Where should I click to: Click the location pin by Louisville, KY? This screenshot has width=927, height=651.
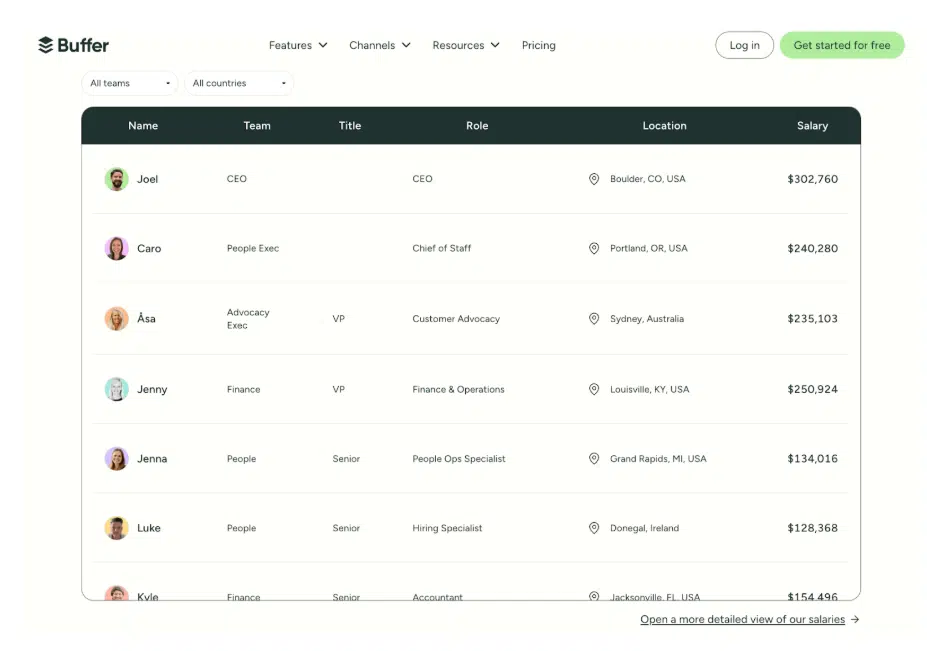[594, 389]
